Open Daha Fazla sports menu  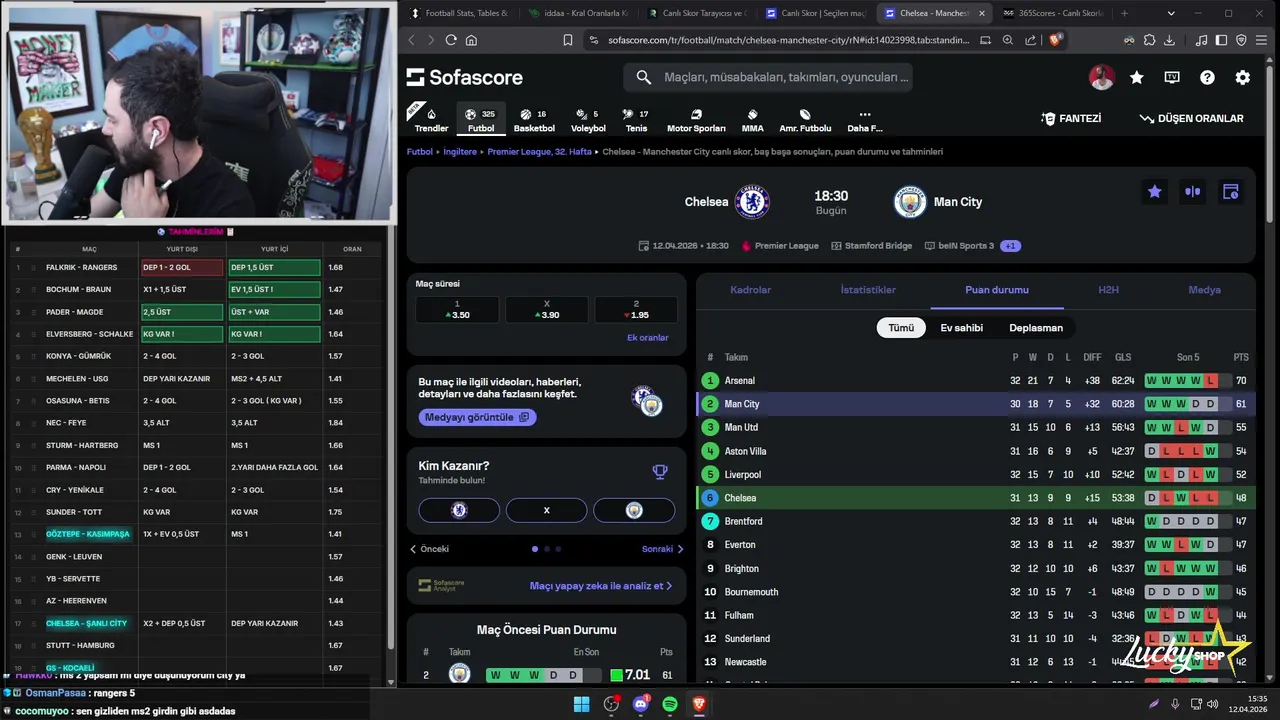pos(865,120)
